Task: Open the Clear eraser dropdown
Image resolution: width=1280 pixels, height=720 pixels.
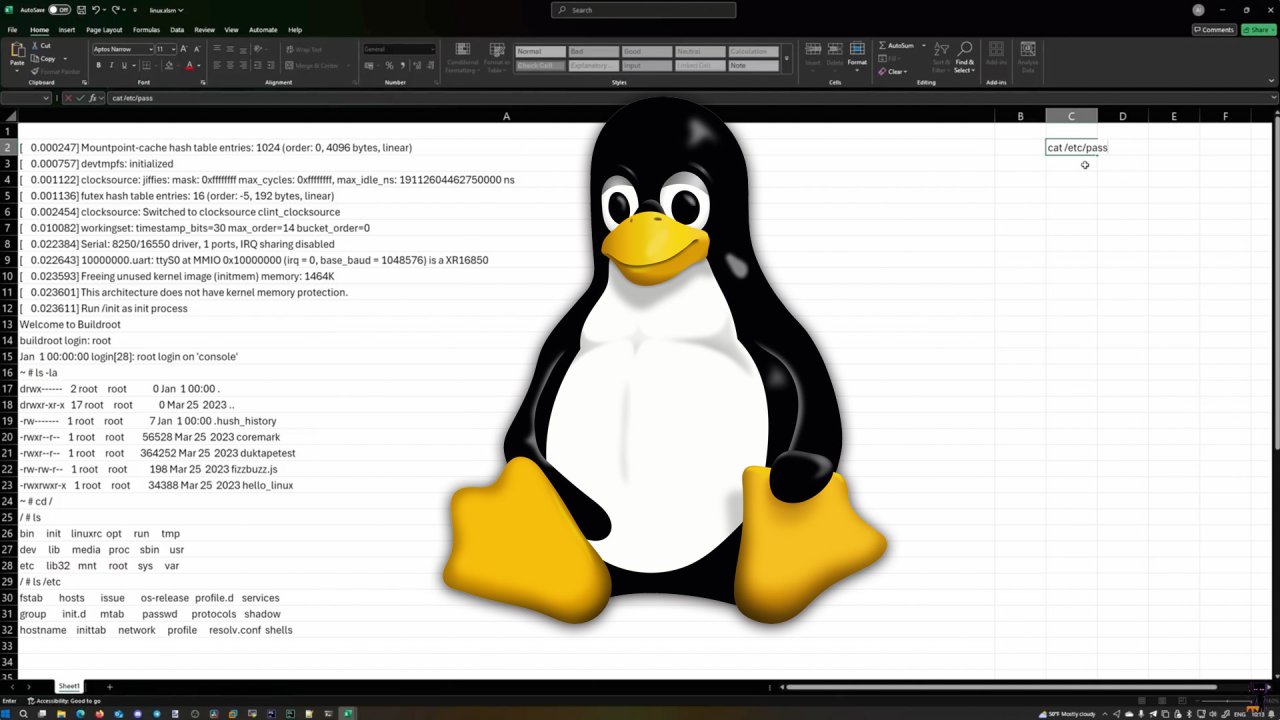Action: pyautogui.click(x=893, y=72)
